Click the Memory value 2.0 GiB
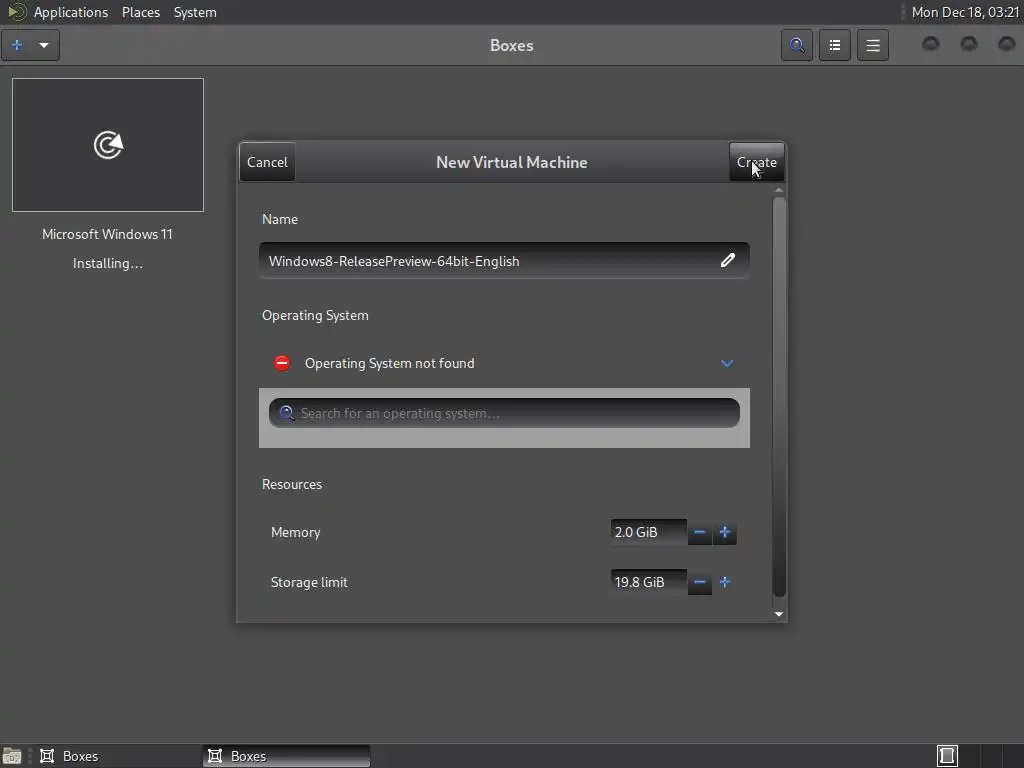This screenshot has width=1024, height=768. coord(648,532)
